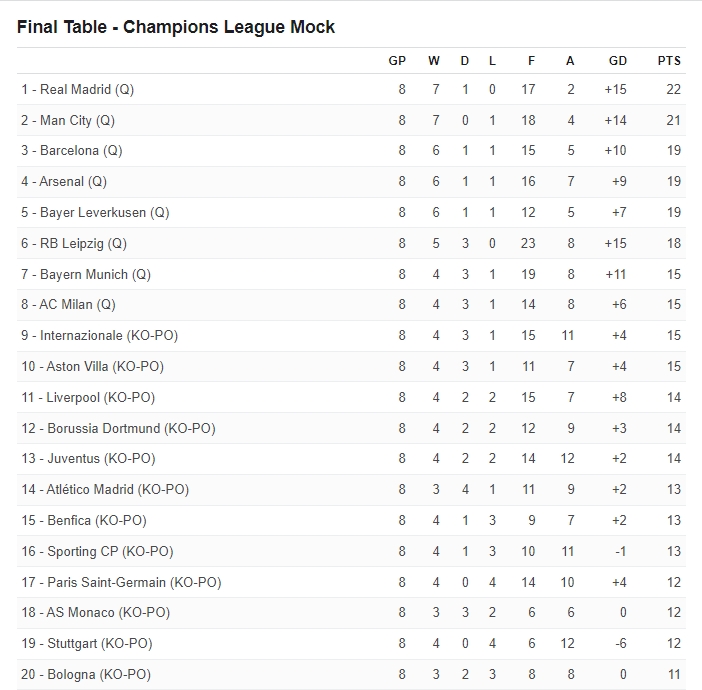Screen dimensions: 702x690
Task: Click the PTS column header
Action: 669,60
